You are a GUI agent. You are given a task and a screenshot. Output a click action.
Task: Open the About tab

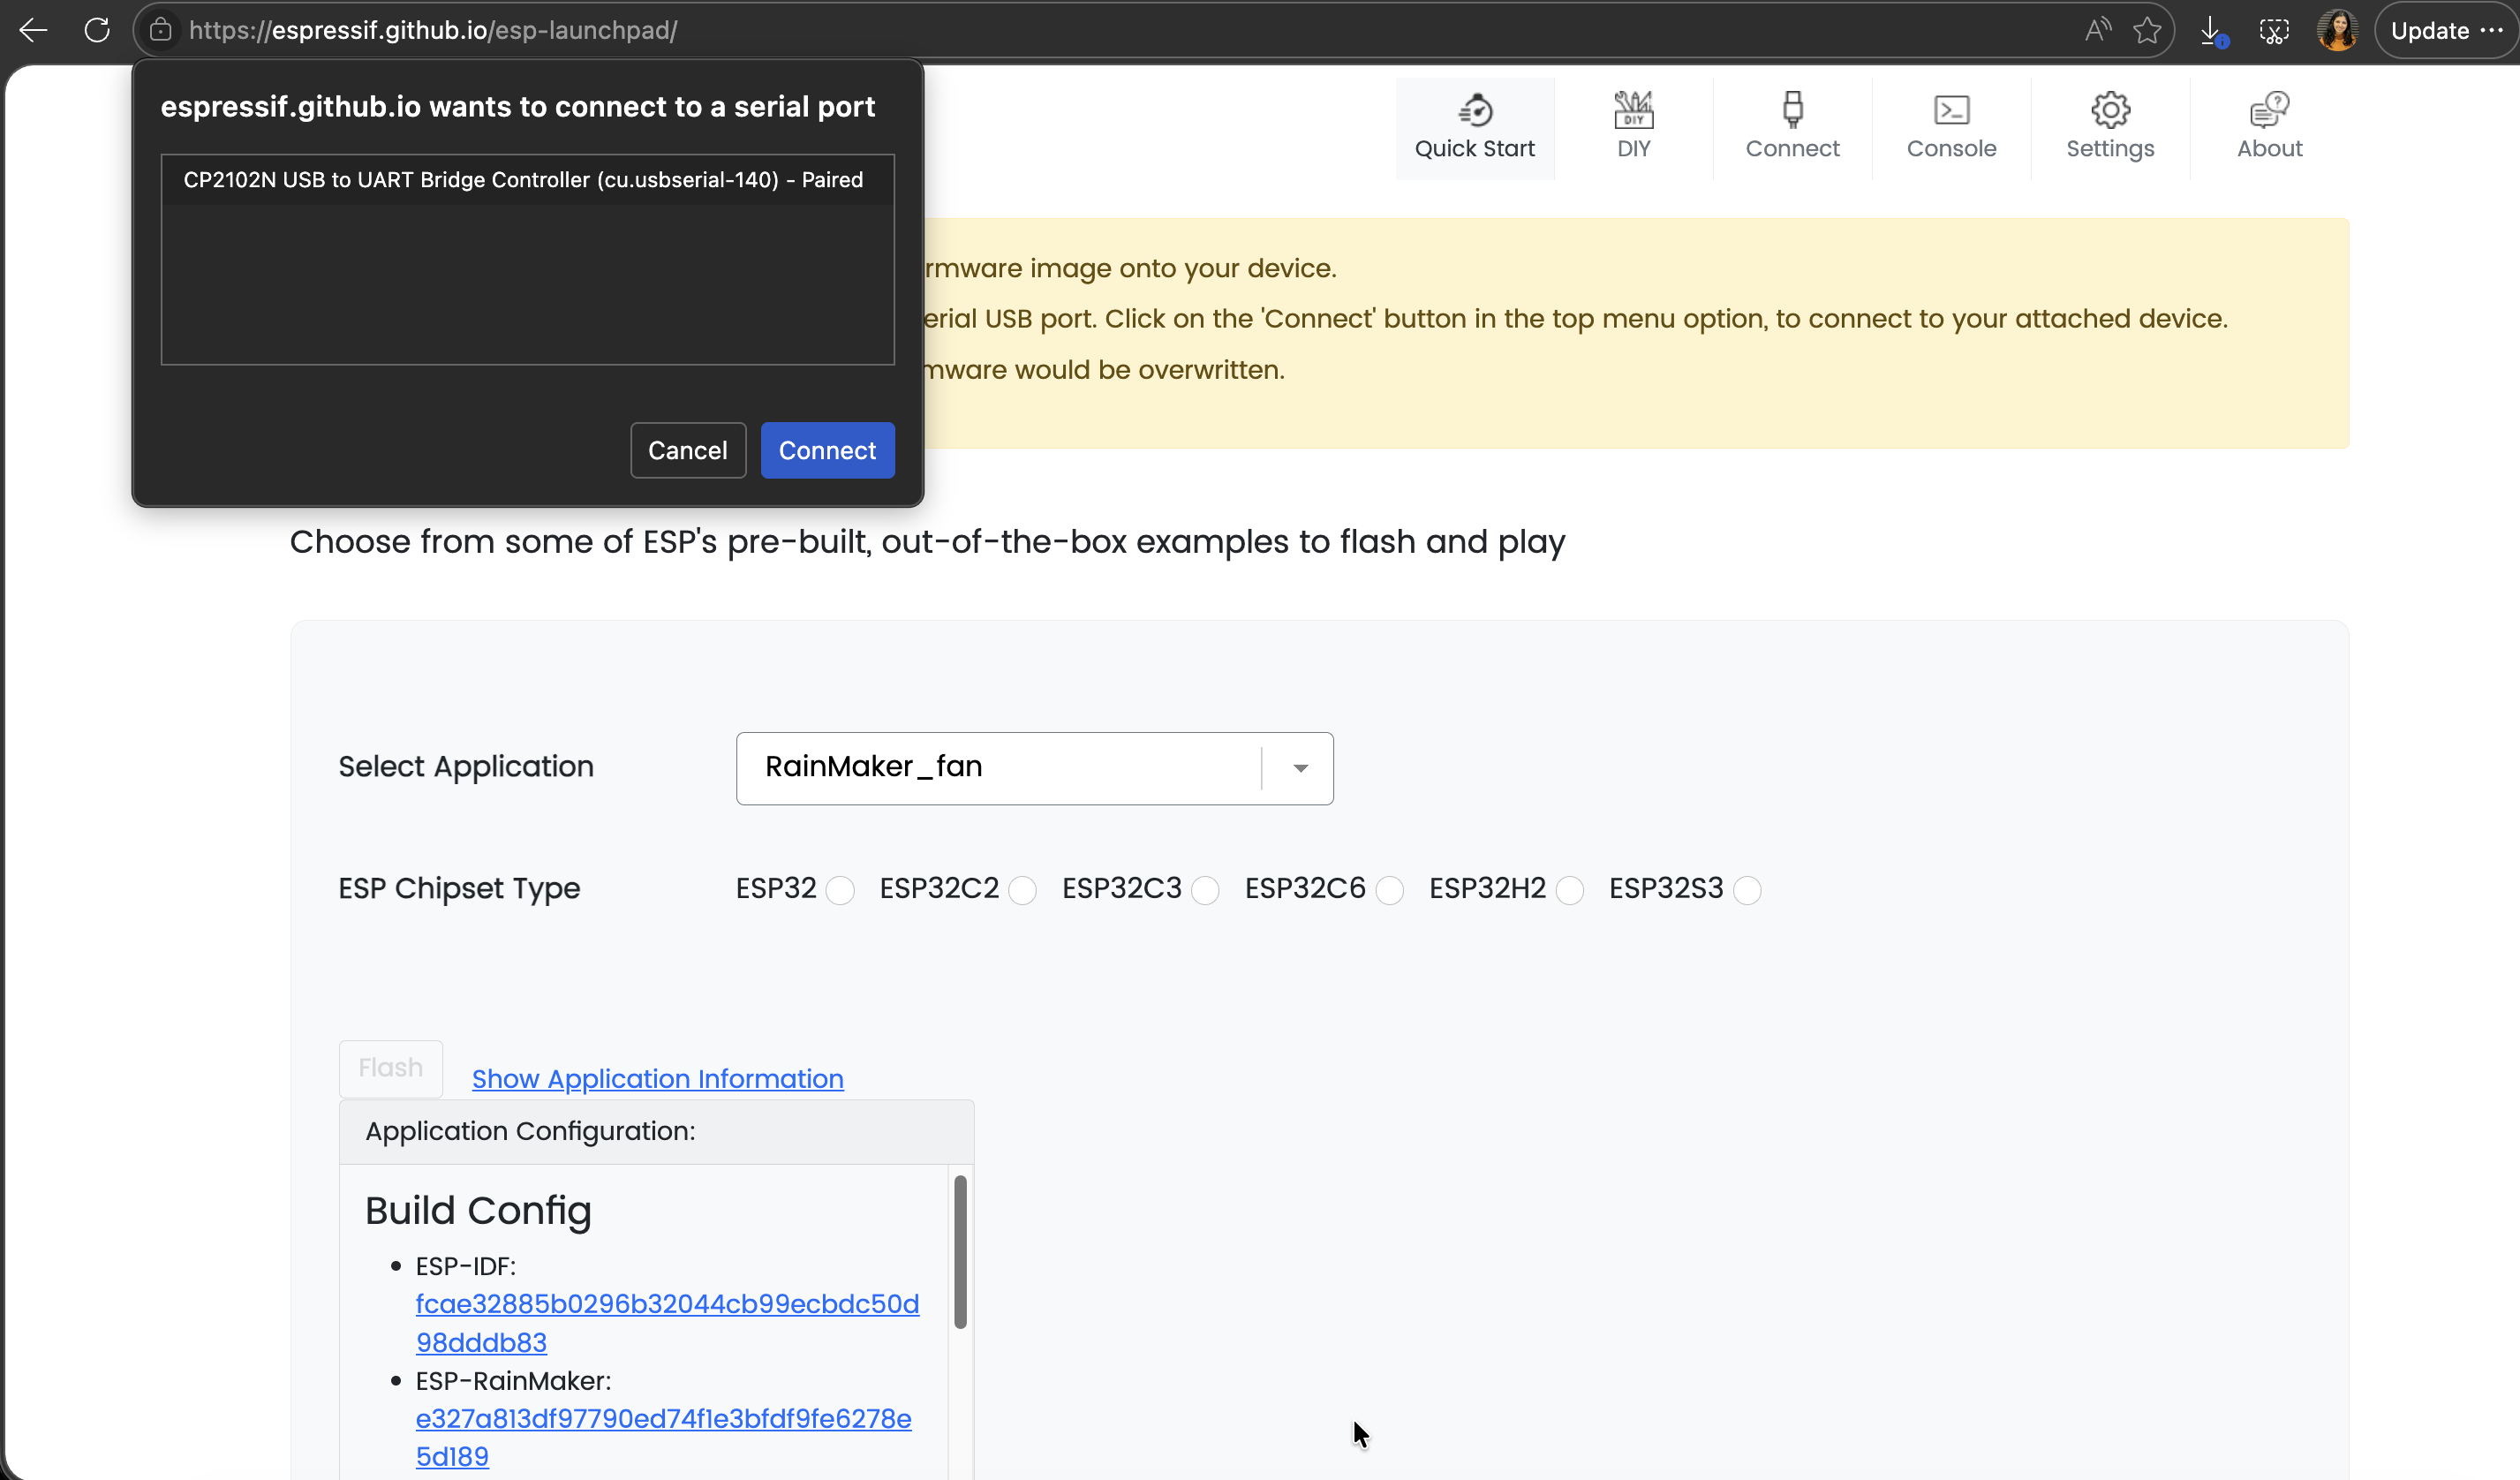click(2269, 128)
